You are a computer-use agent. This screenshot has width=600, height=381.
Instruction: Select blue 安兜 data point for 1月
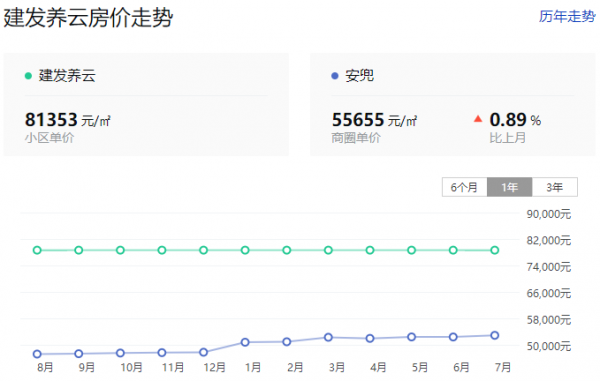point(245,342)
